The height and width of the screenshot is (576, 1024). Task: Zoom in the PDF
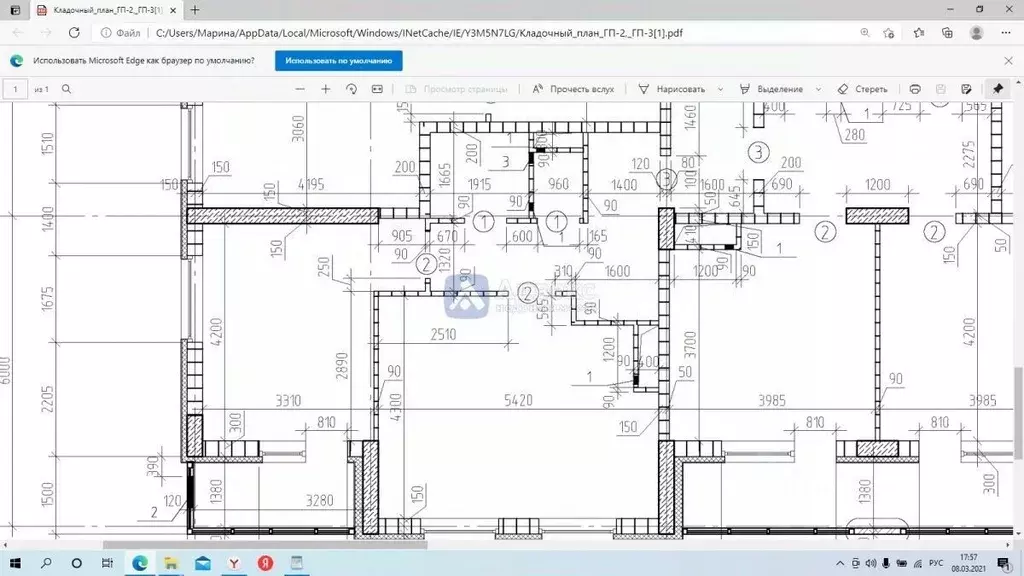pyautogui.click(x=325, y=89)
